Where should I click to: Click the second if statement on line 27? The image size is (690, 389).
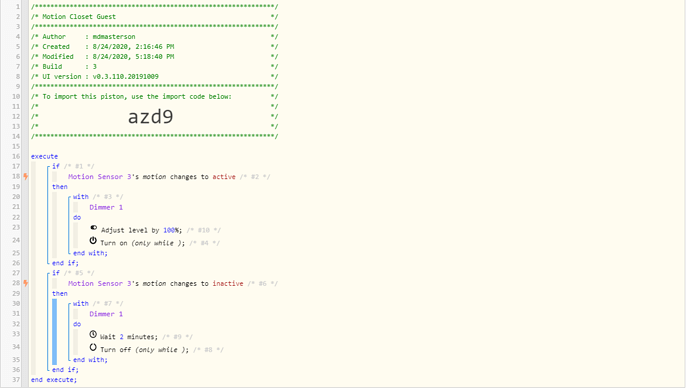click(x=56, y=273)
